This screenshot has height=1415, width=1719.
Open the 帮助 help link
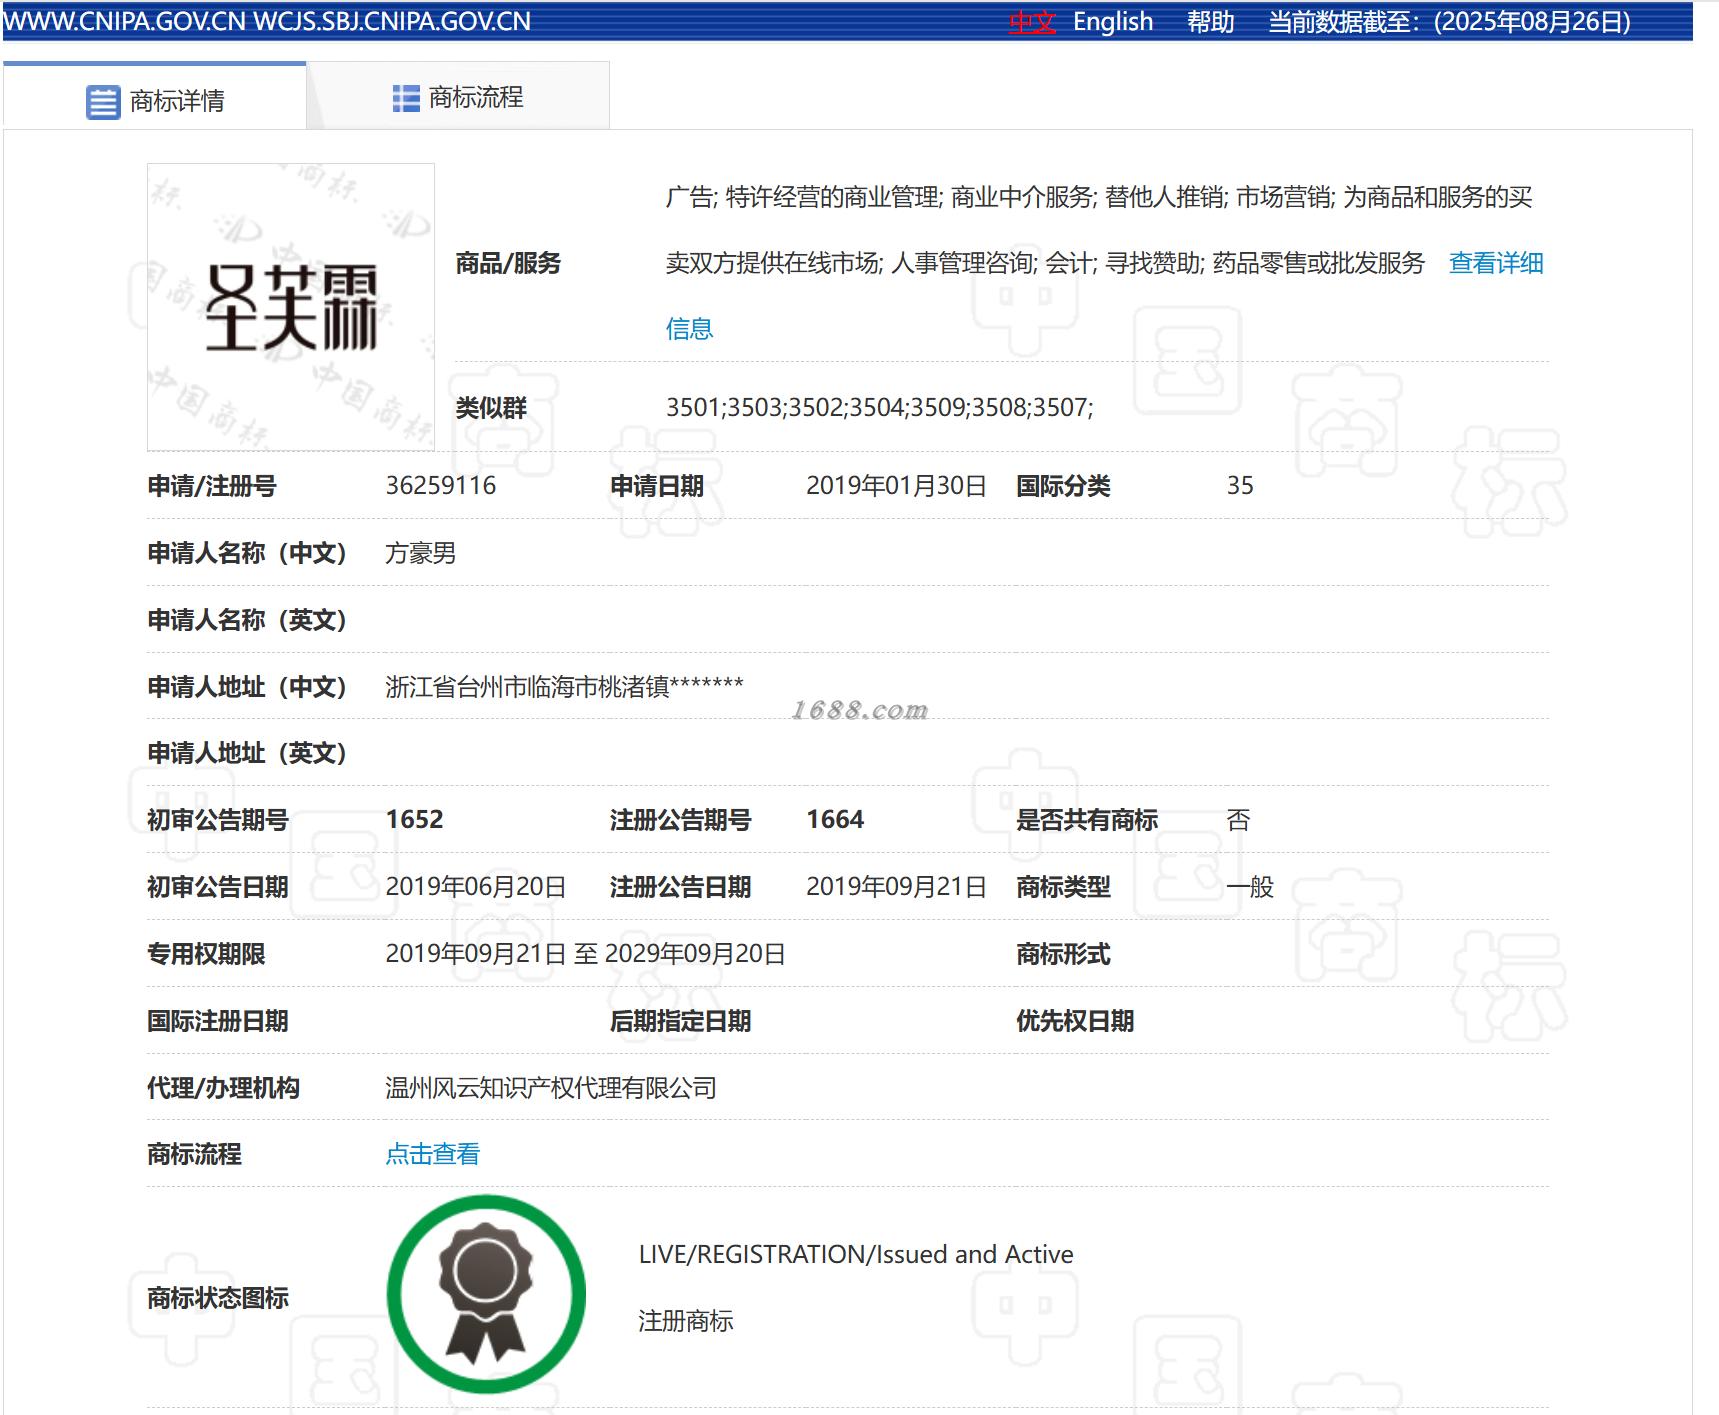click(1211, 21)
